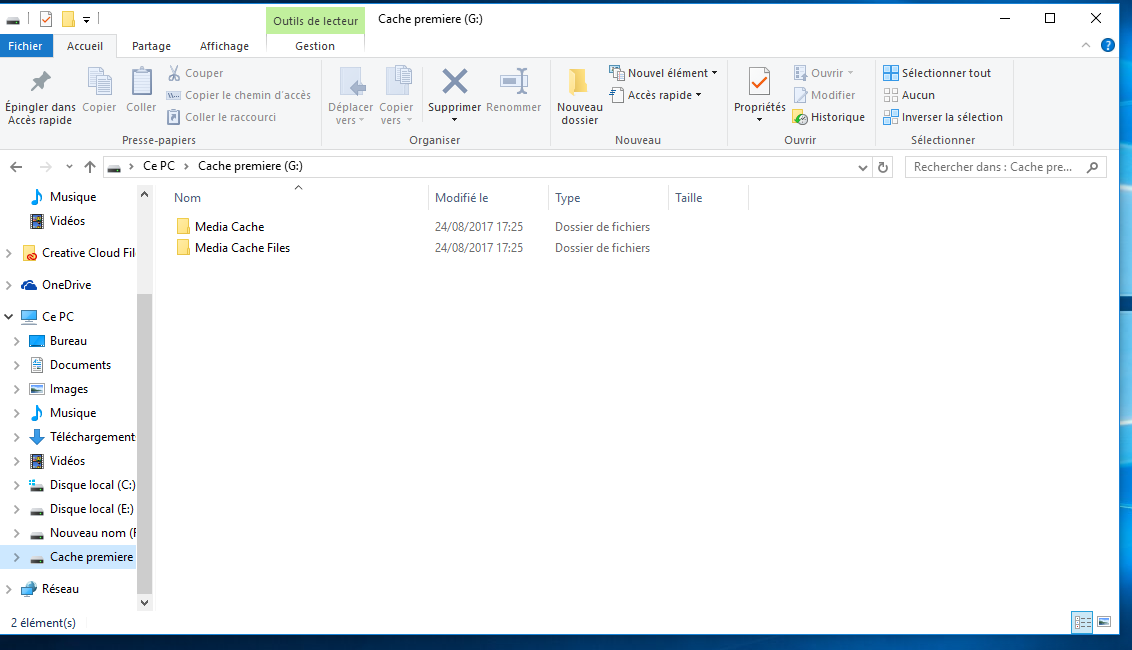The height and width of the screenshot is (650, 1132).
Task: Click the up arrow navigation icon
Action: point(90,167)
